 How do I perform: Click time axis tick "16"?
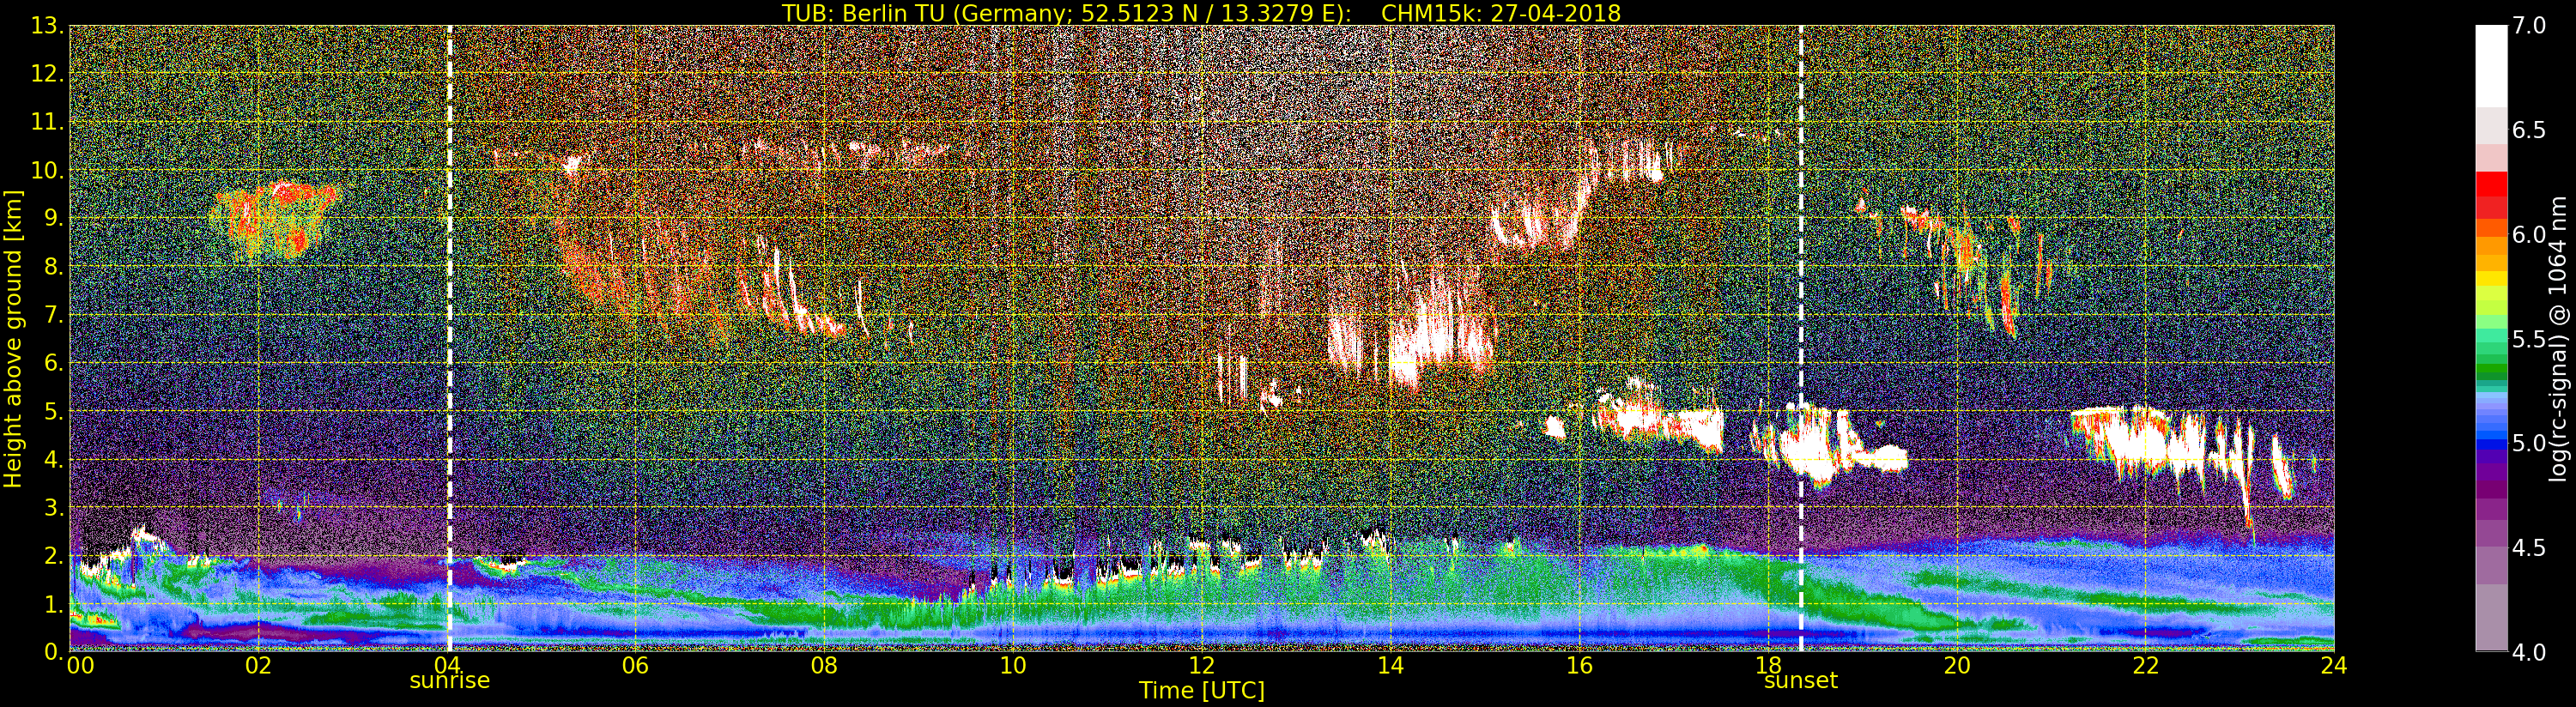point(1579,664)
